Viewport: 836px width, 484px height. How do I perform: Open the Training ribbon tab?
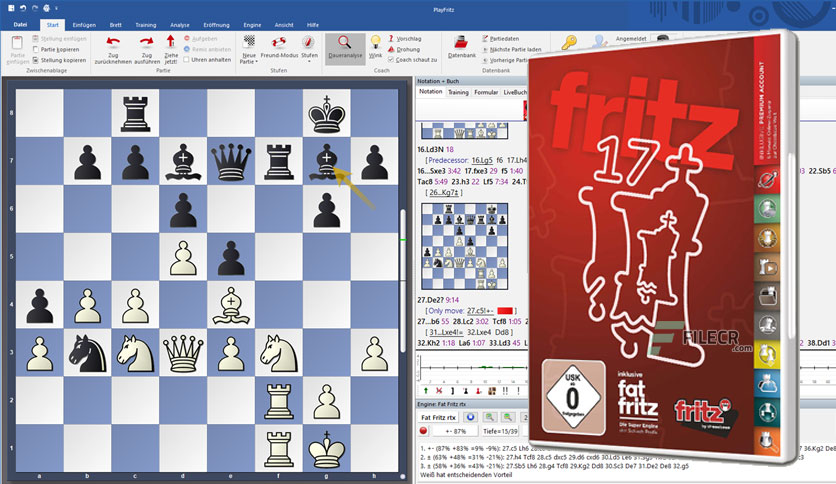[x=146, y=25]
